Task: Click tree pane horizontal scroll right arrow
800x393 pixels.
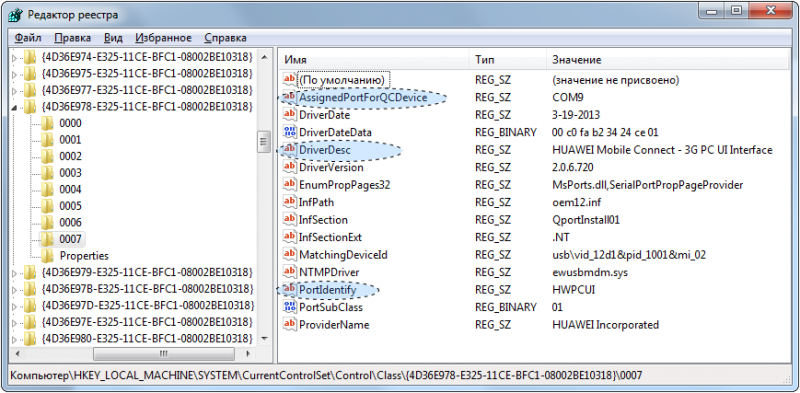Action: coord(248,353)
